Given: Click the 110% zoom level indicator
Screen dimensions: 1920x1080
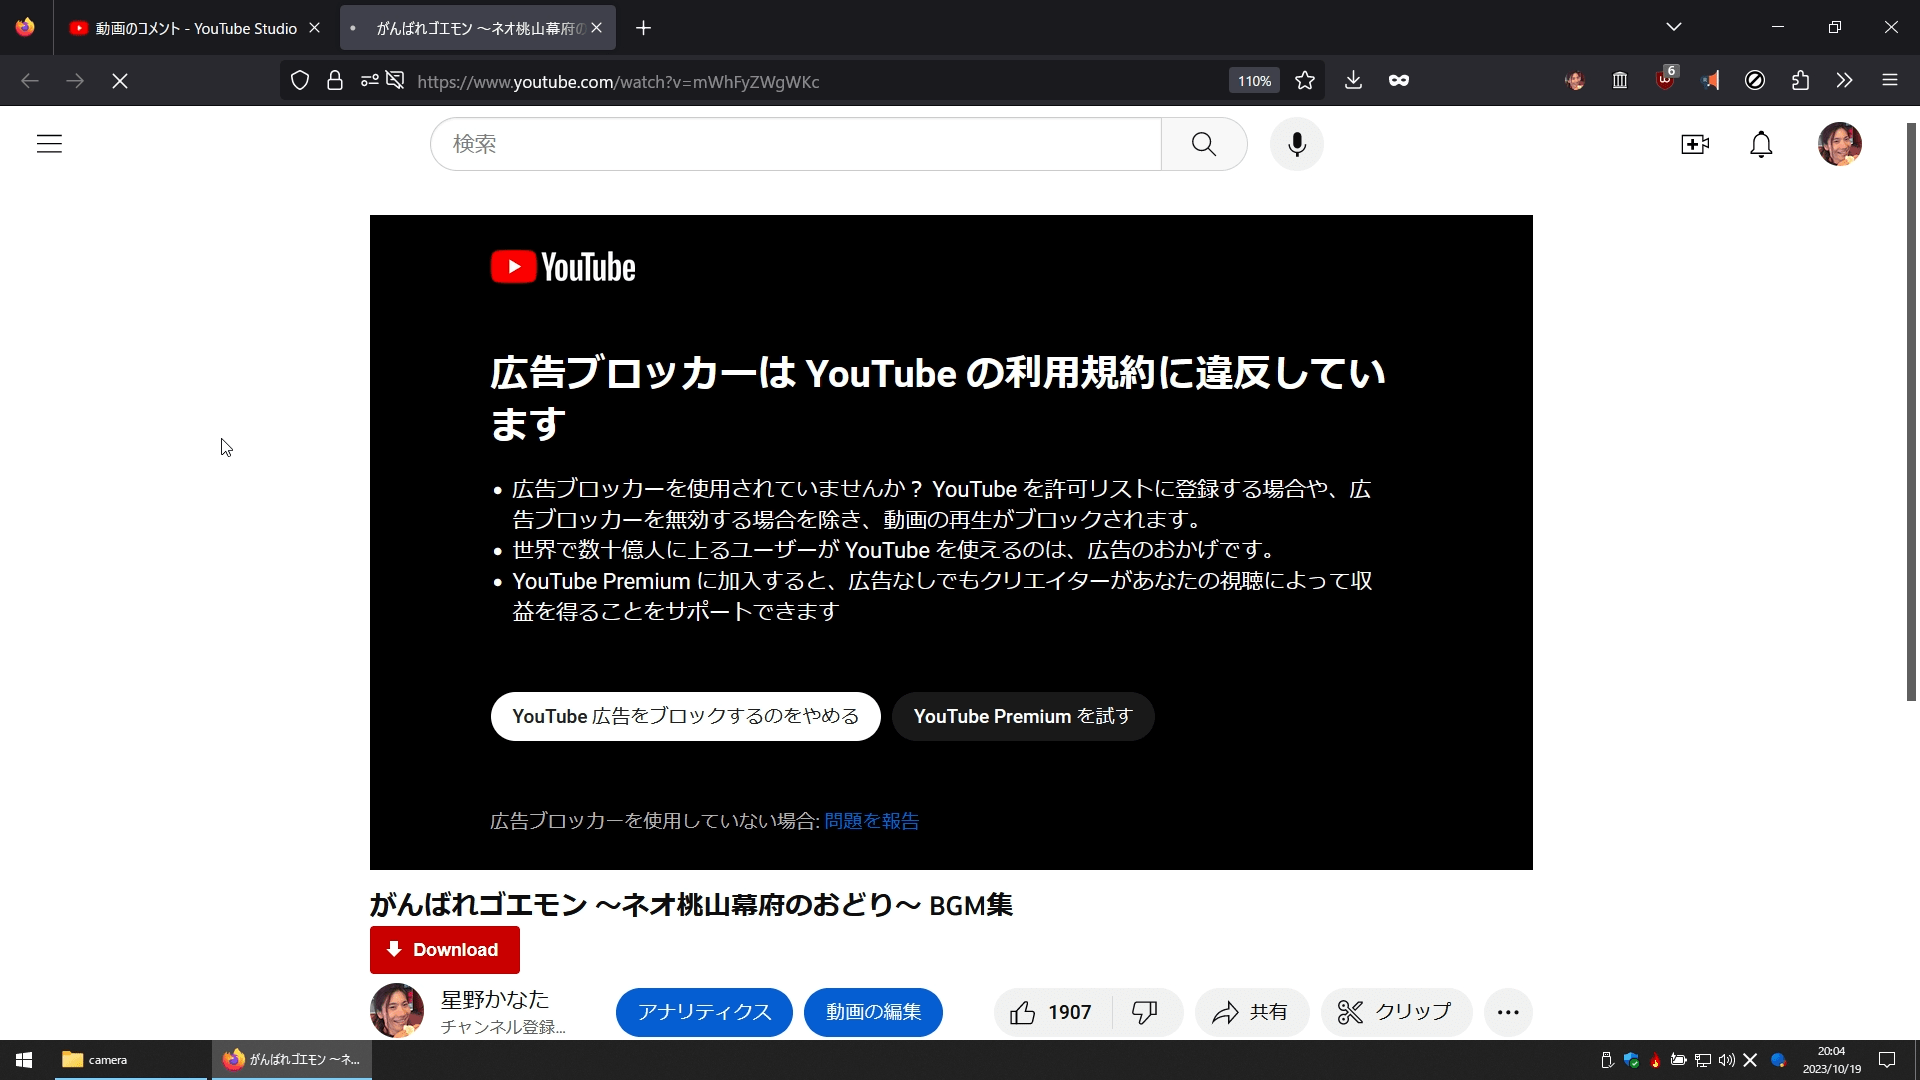Looking at the screenshot, I should tap(1254, 81).
